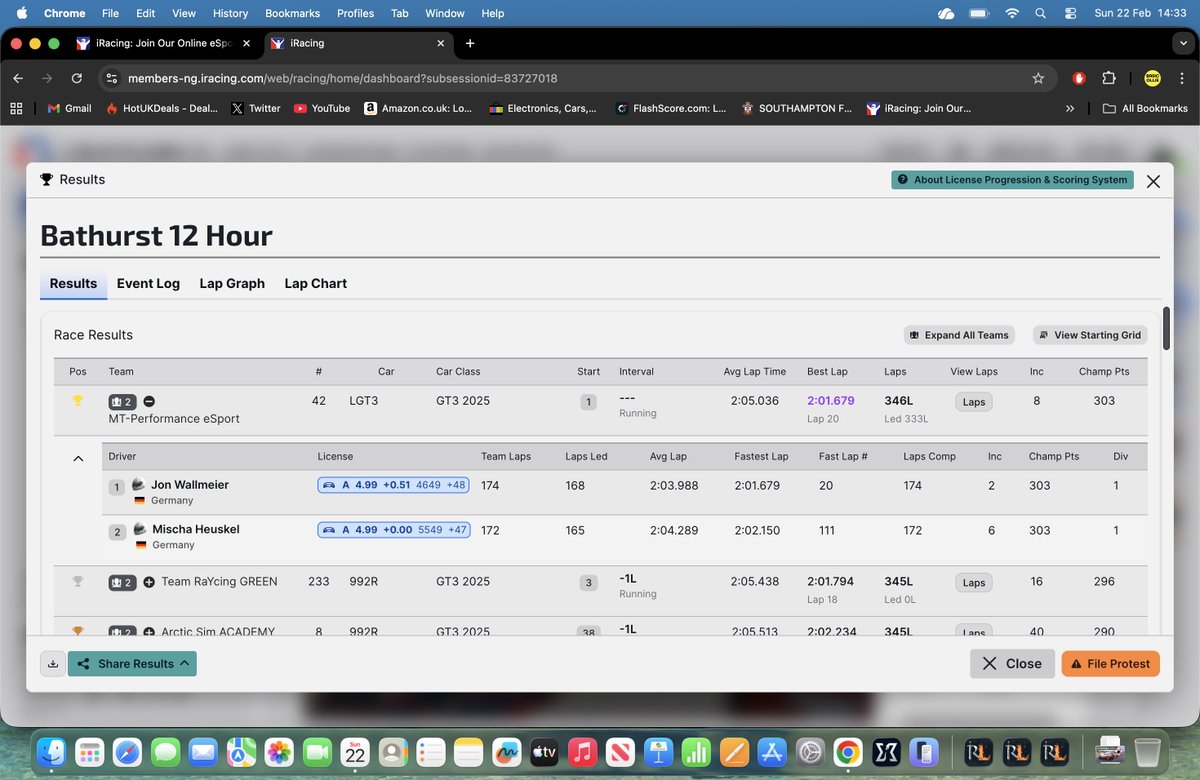Screen dimensions: 1200x780
Task: Click Expand All Teams button
Action: coord(959,335)
